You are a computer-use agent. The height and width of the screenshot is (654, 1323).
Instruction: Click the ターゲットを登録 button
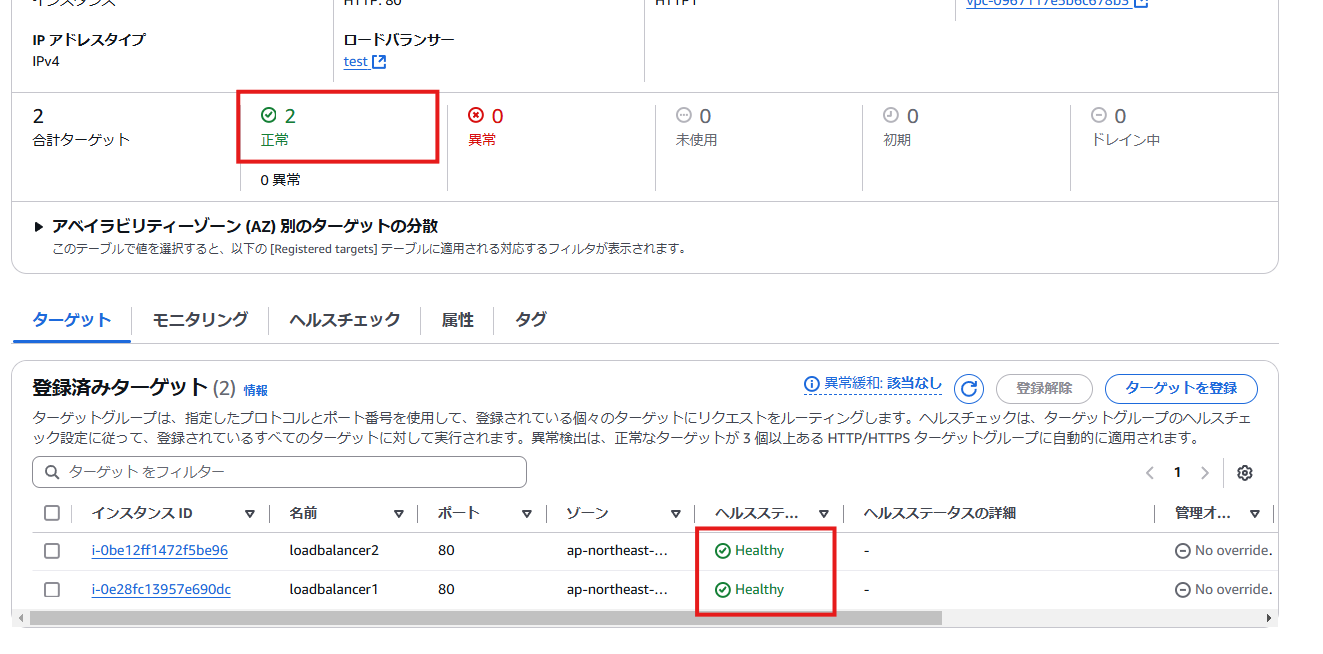(1181, 388)
